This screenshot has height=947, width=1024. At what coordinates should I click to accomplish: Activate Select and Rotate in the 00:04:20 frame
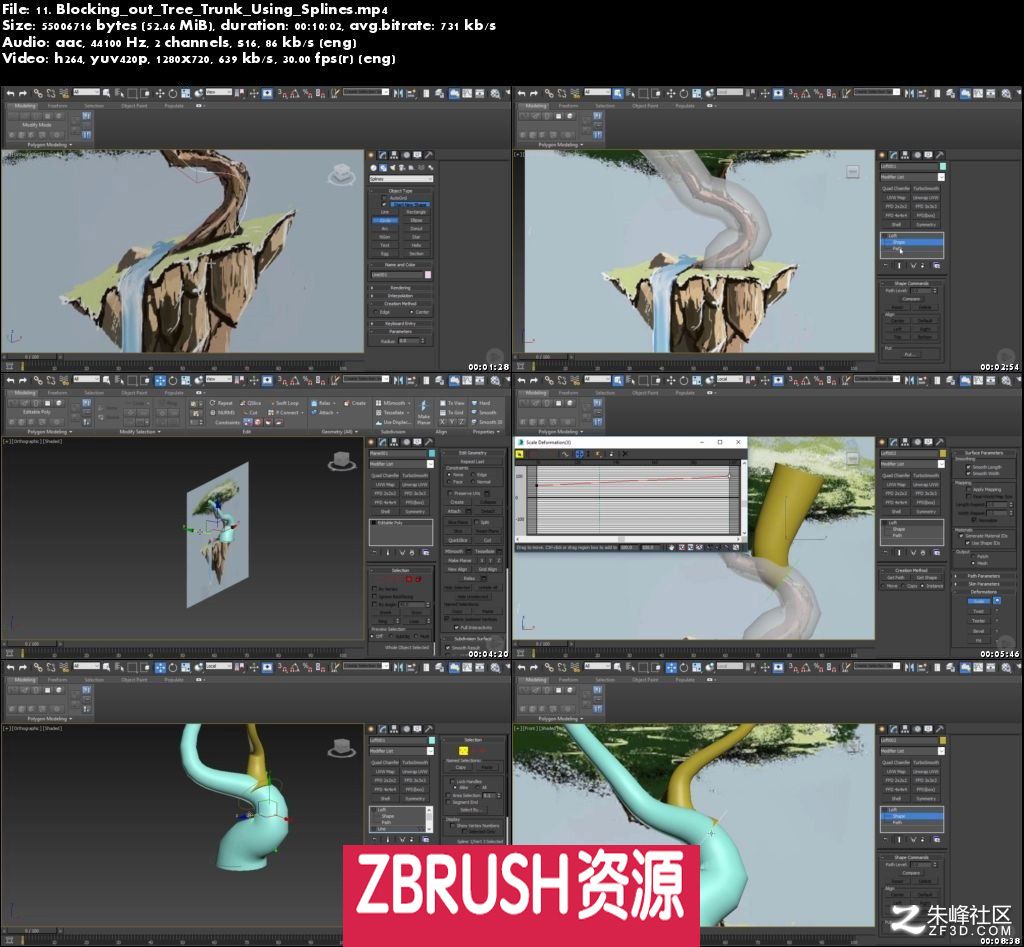click(x=173, y=381)
